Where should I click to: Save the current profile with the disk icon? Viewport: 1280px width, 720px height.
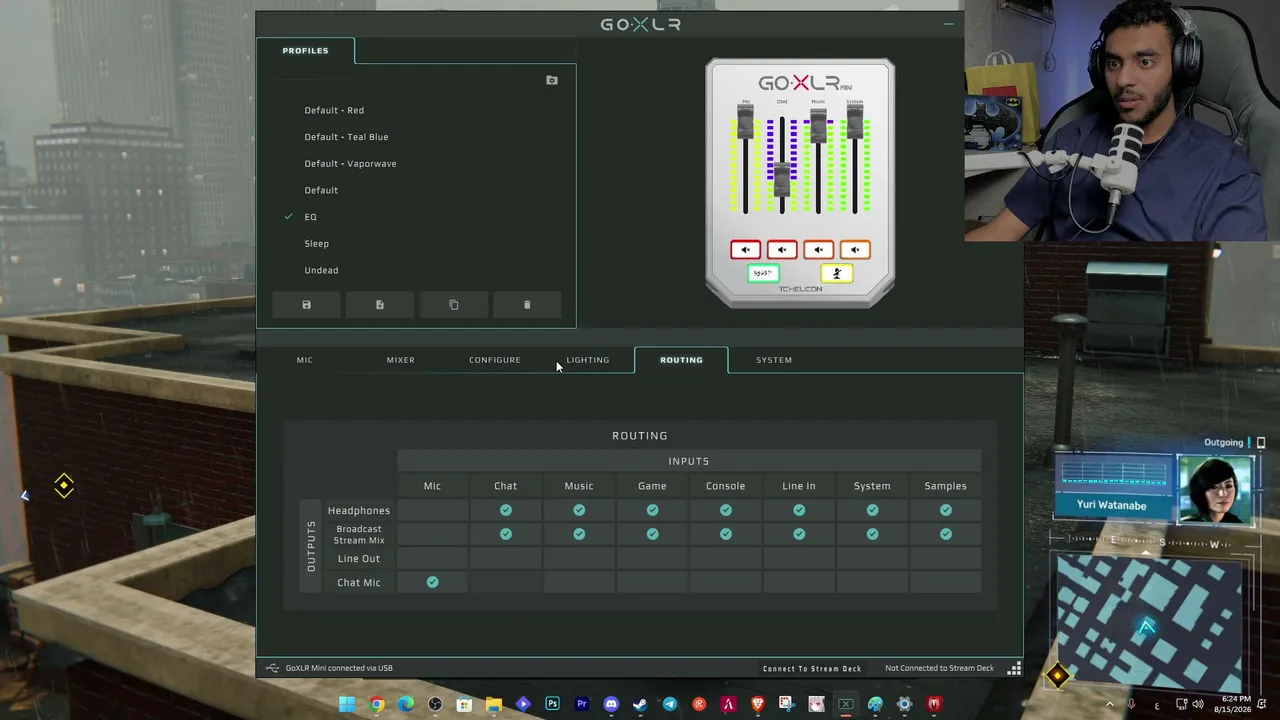[x=306, y=305]
